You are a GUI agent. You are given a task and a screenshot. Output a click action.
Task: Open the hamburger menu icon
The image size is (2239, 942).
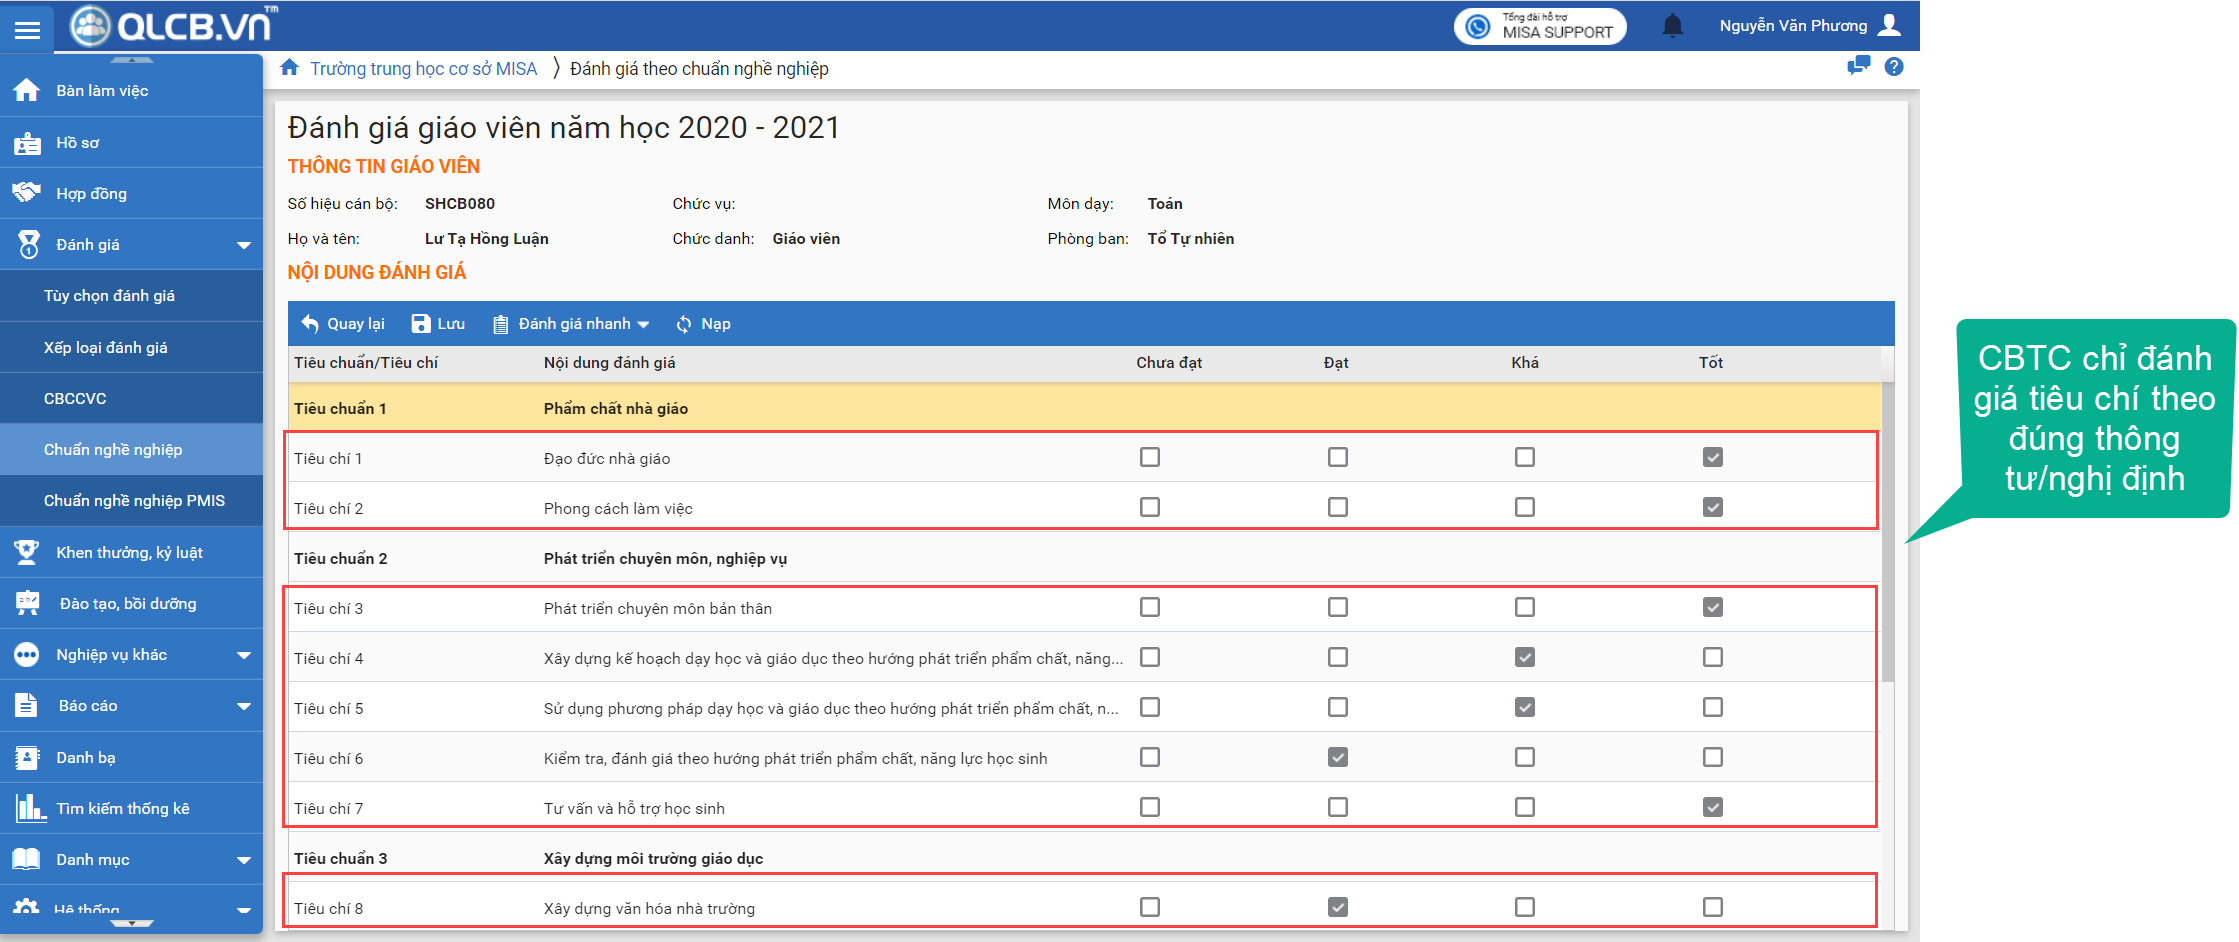tap(27, 29)
